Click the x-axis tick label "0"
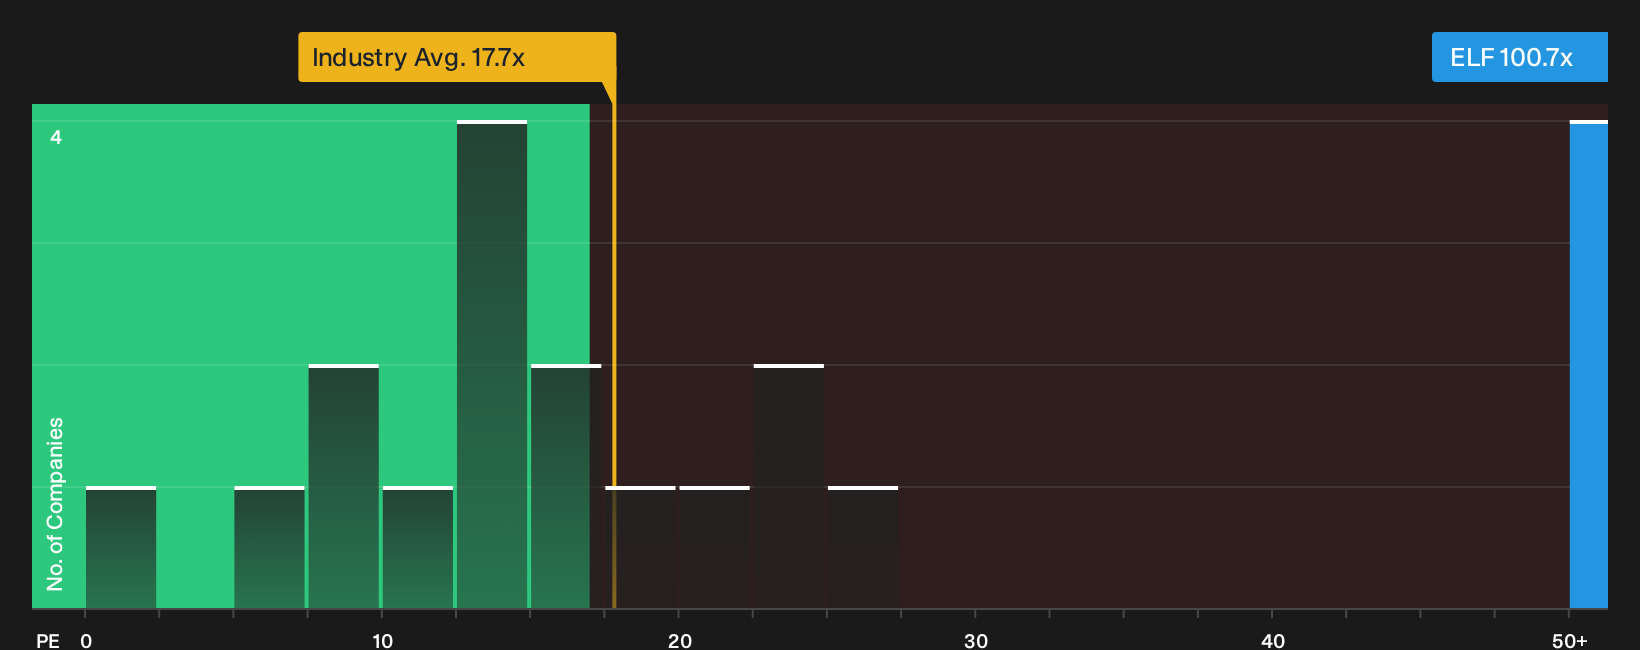1640x650 pixels. (86, 641)
